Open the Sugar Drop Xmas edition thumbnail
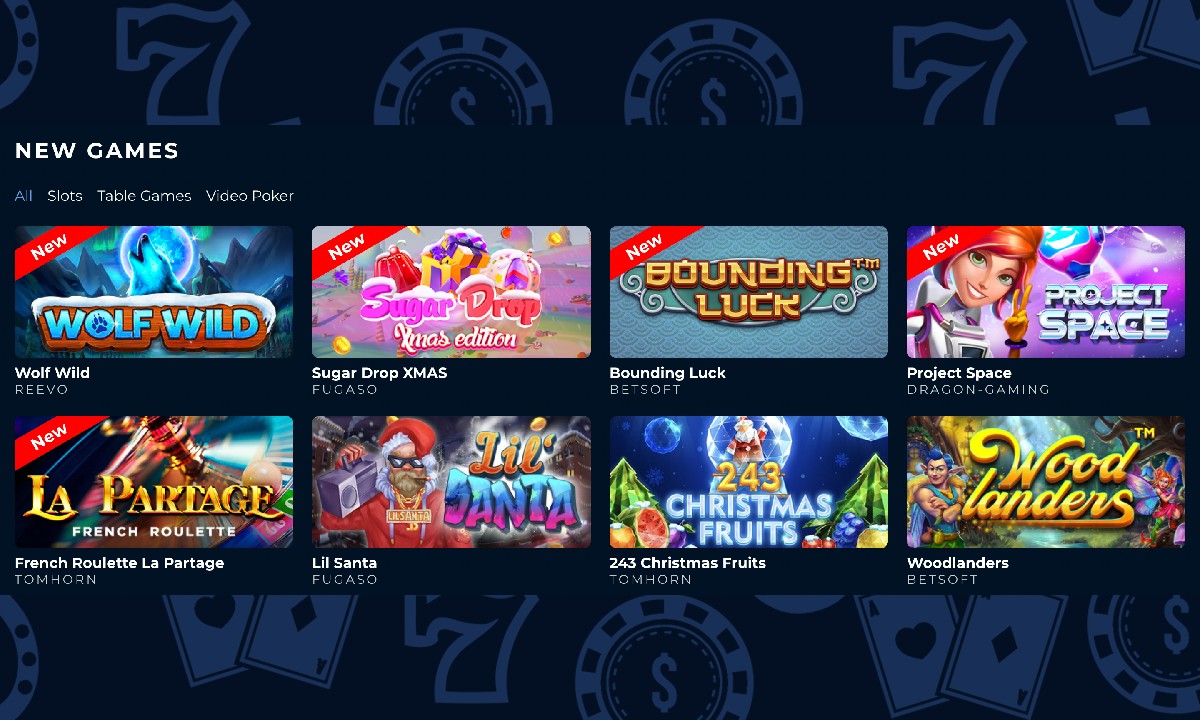 point(451,292)
